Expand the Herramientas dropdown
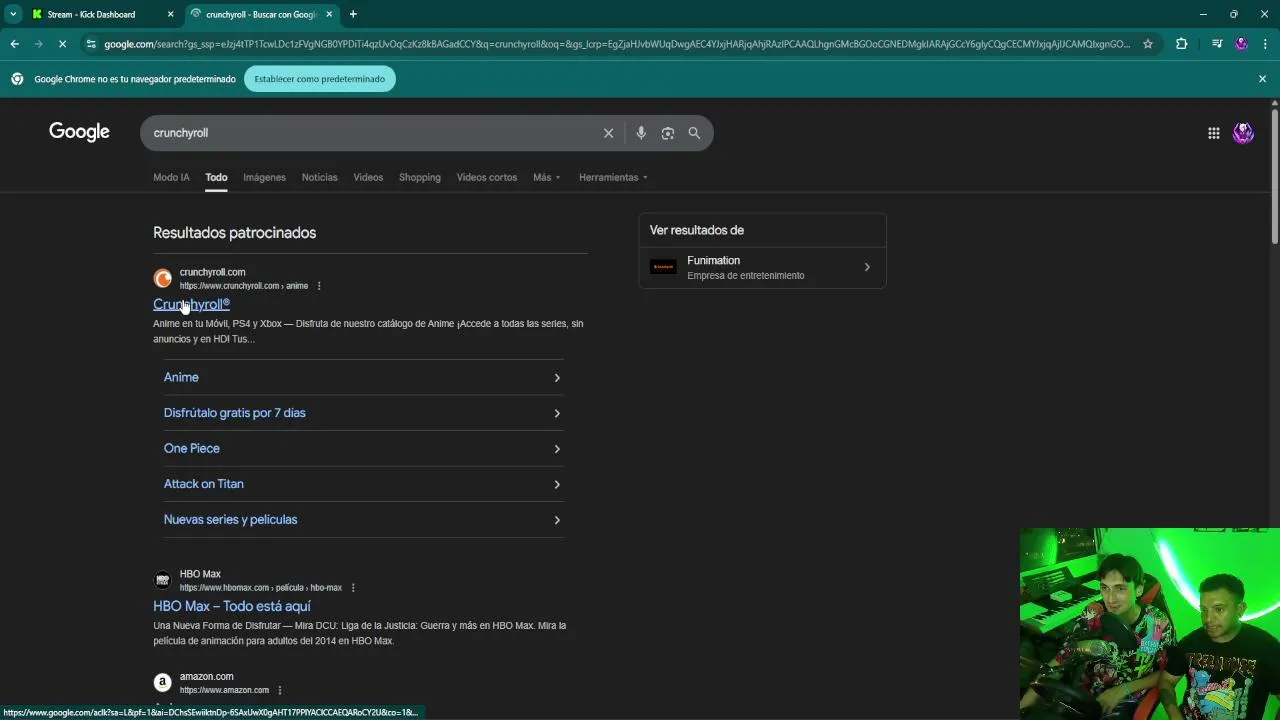Image resolution: width=1280 pixels, height=720 pixels. [x=613, y=177]
